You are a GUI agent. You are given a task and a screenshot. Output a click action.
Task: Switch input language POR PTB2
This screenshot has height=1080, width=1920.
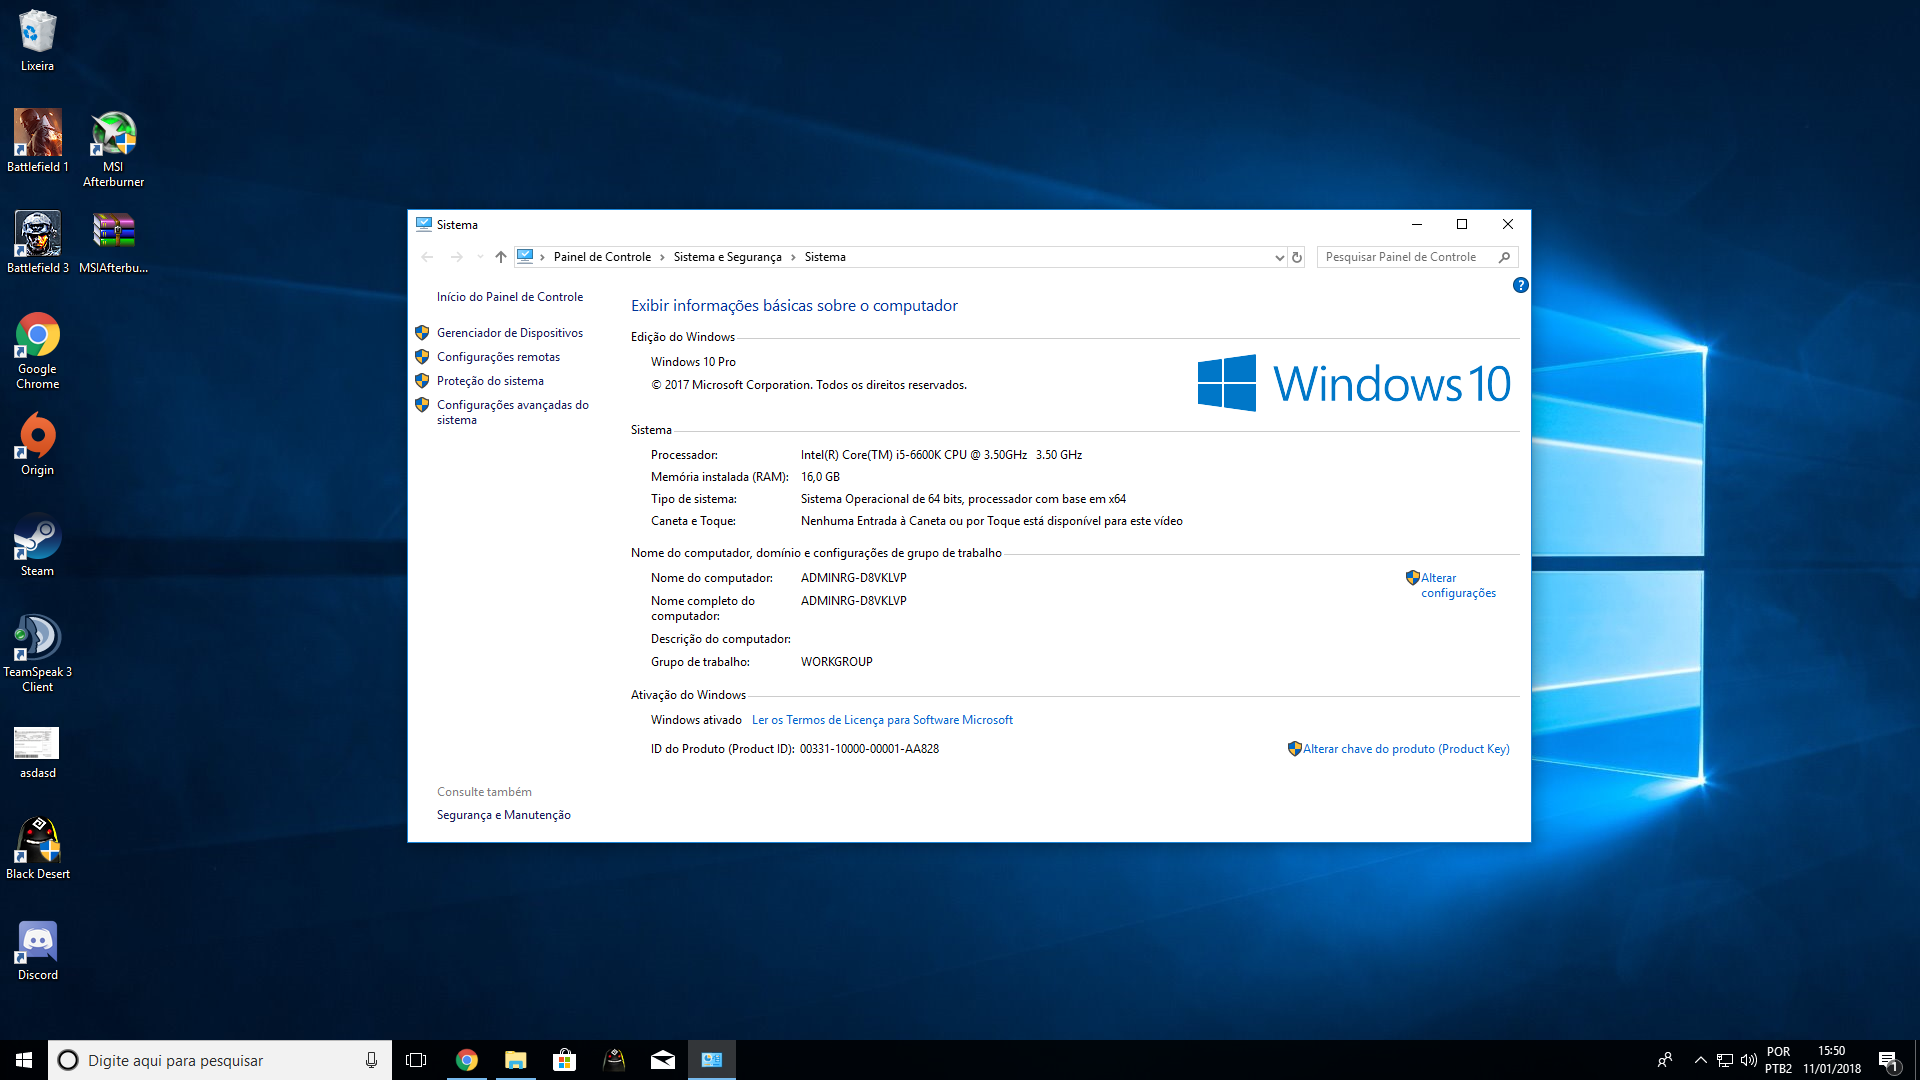[x=1778, y=1060]
